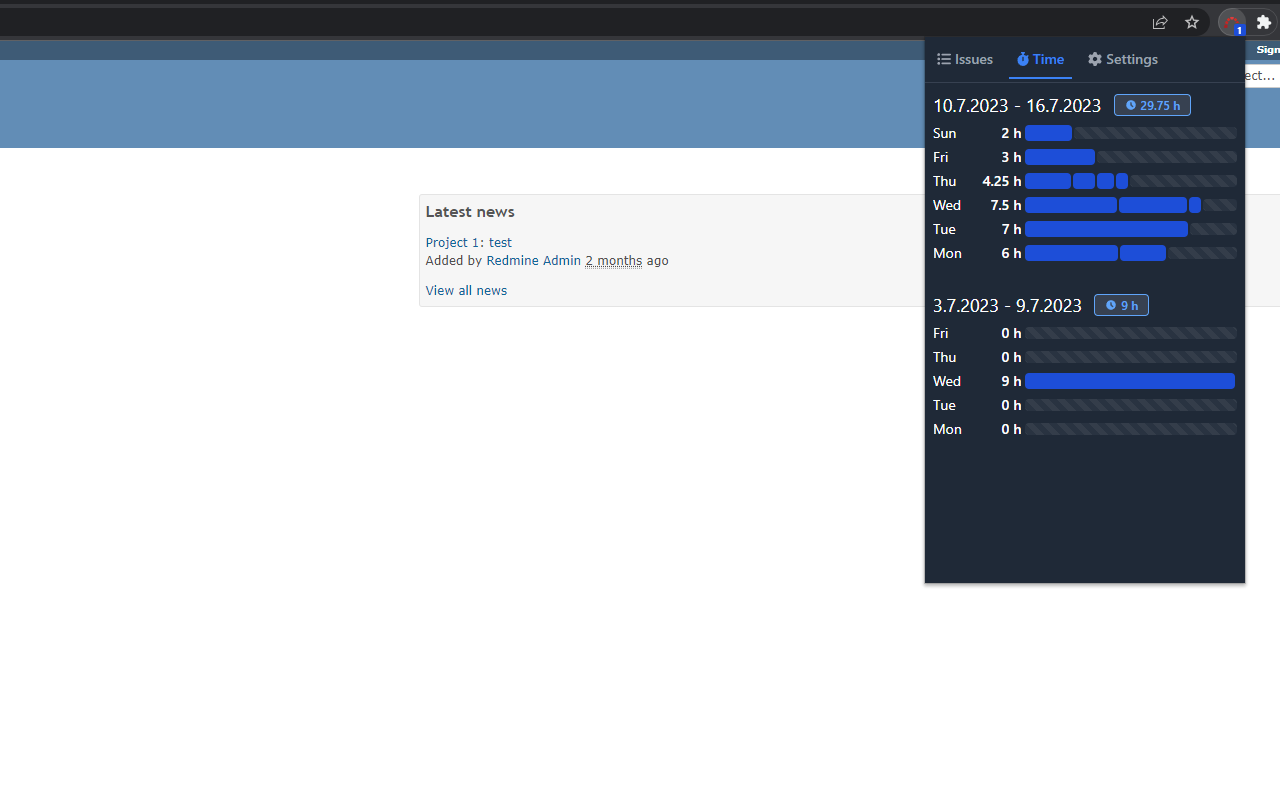Click the 9 h weekly total badge

click(x=1121, y=305)
